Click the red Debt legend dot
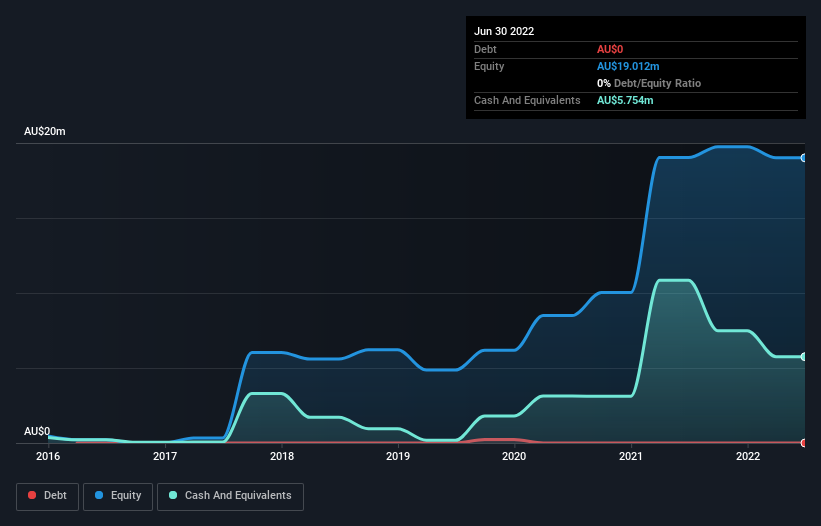Viewport: 821px width, 526px height. click(x=32, y=495)
